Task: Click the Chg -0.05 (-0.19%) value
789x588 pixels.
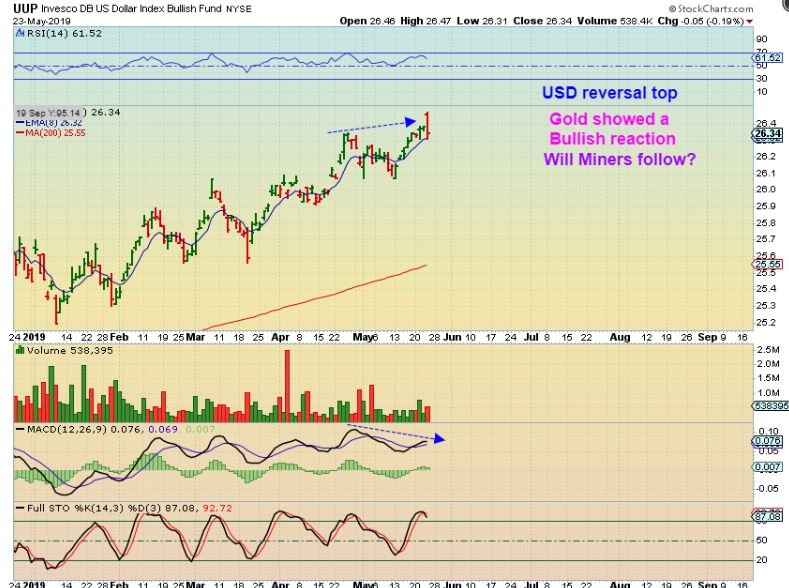Action: (700, 21)
